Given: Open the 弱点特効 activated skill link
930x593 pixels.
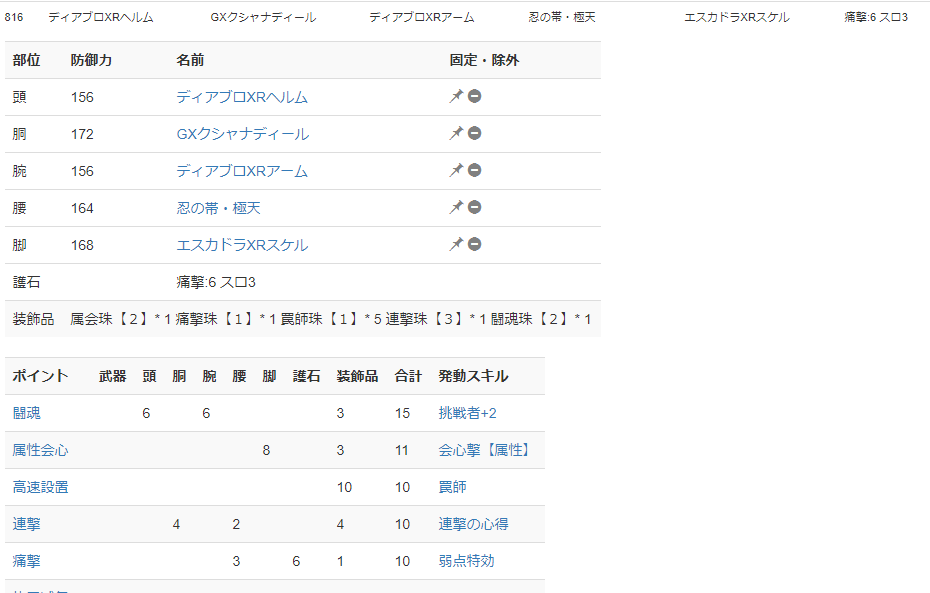Looking at the screenshot, I should [x=466, y=561].
